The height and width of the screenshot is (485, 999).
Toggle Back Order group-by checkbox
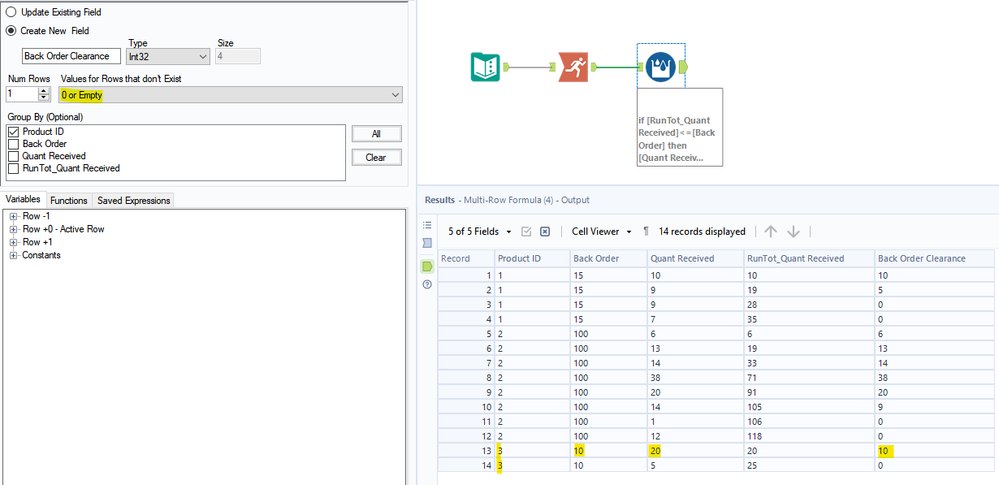click(x=14, y=143)
